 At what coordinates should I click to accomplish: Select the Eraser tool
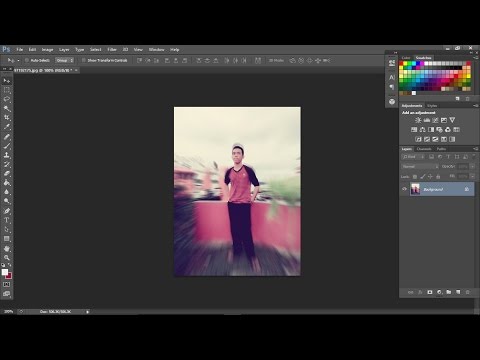pyautogui.click(x=7, y=173)
